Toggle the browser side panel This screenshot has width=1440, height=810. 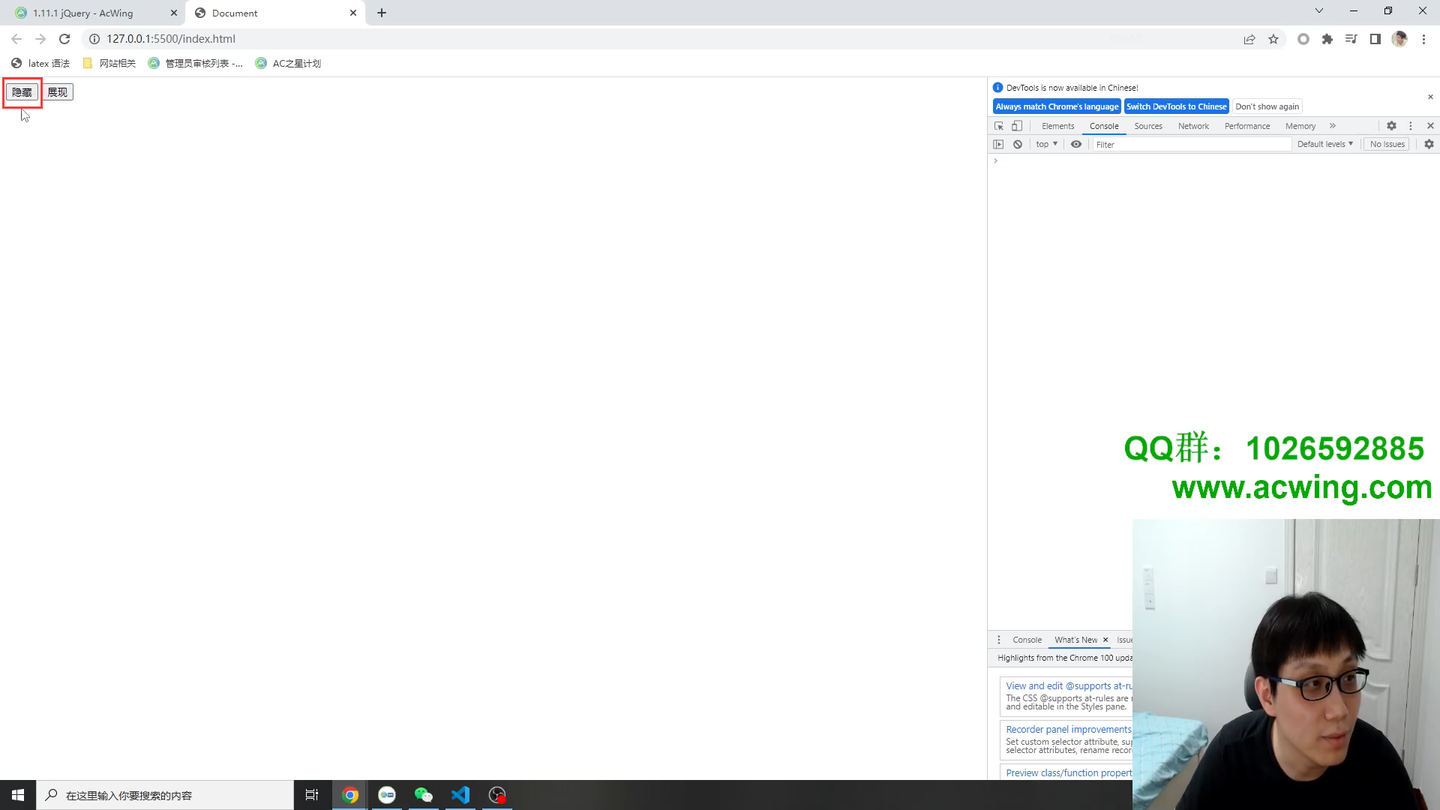pos(1375,39)
